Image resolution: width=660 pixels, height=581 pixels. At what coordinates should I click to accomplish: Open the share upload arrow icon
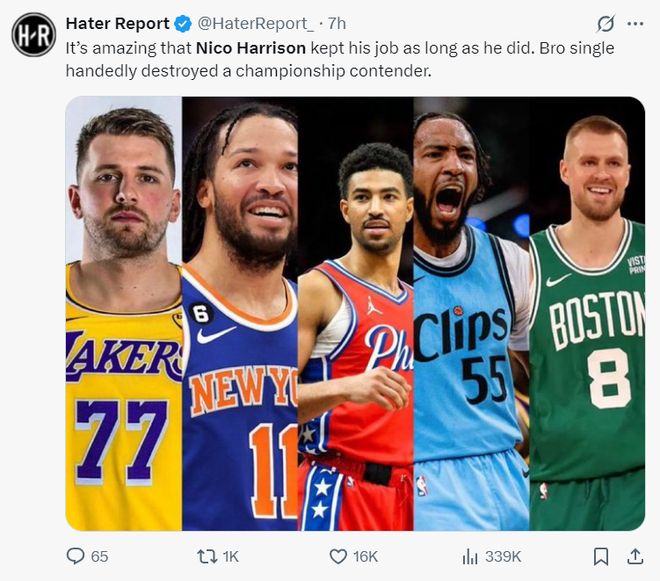tap(634, 556)
